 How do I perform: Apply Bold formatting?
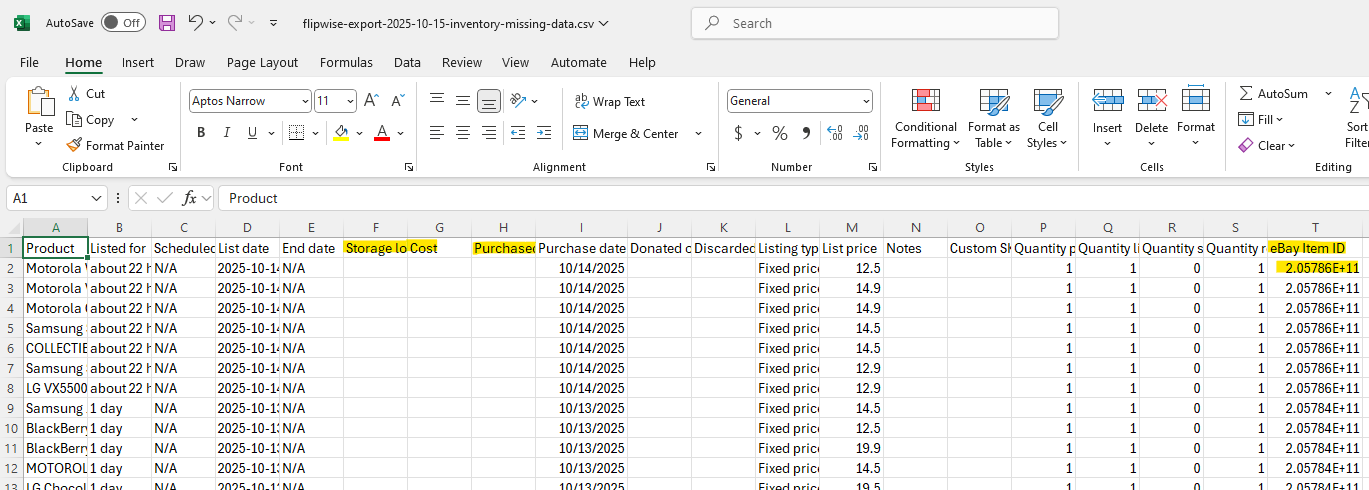(201, 133)
